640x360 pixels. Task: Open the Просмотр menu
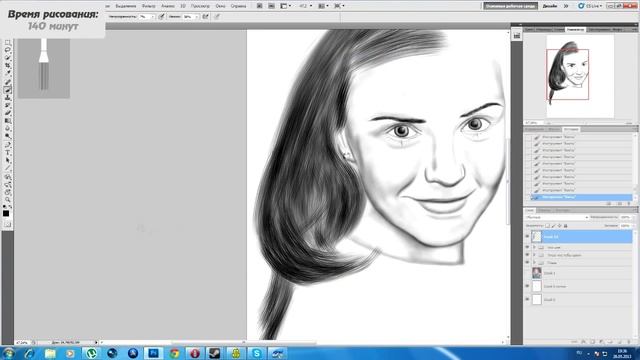tap(200, 6)
